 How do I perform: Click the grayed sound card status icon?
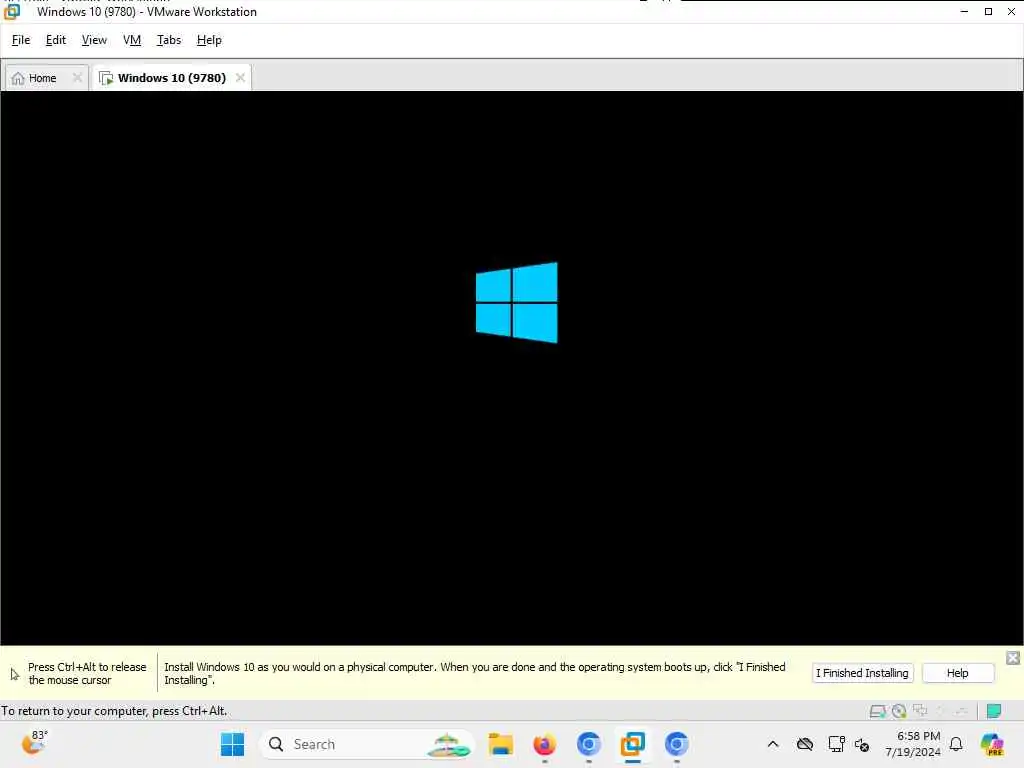tap(961, 711)
